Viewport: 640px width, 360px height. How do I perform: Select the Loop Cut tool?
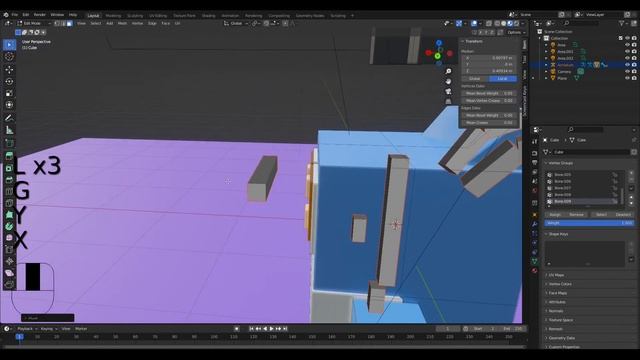[9, 191]
